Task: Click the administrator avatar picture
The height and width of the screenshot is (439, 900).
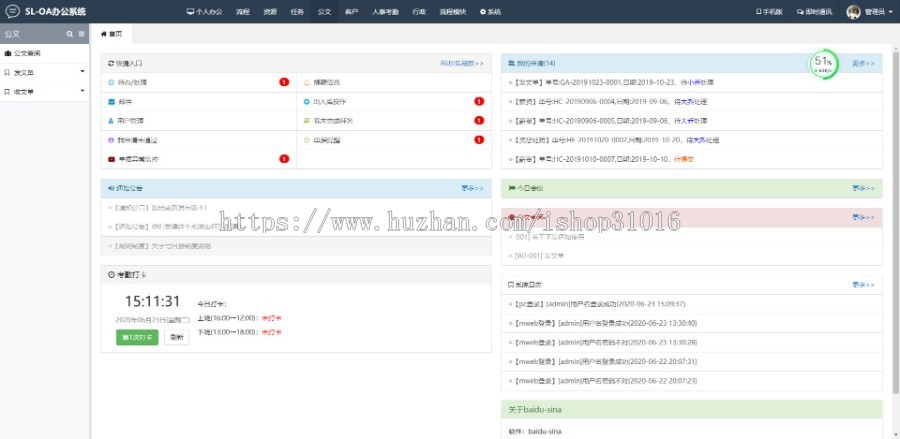Action: pyautogui.click(x=854, y=11)
